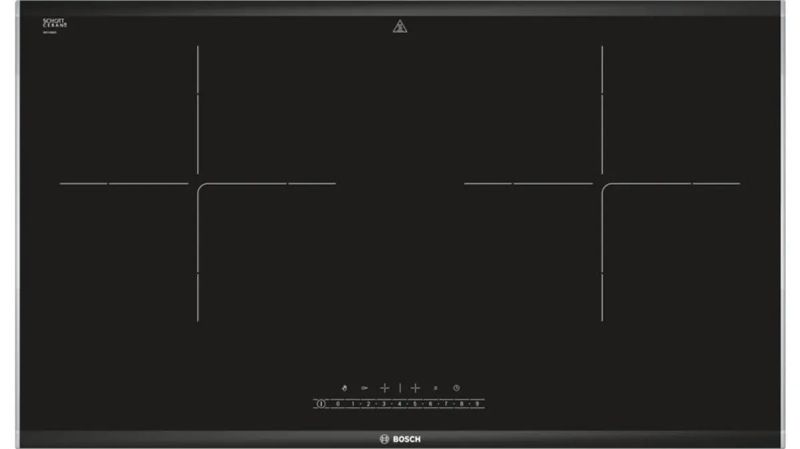Tap the small symbol left of the timer
Image resolution: width=800 pixels, height=449 pixels.
(436, 386)
